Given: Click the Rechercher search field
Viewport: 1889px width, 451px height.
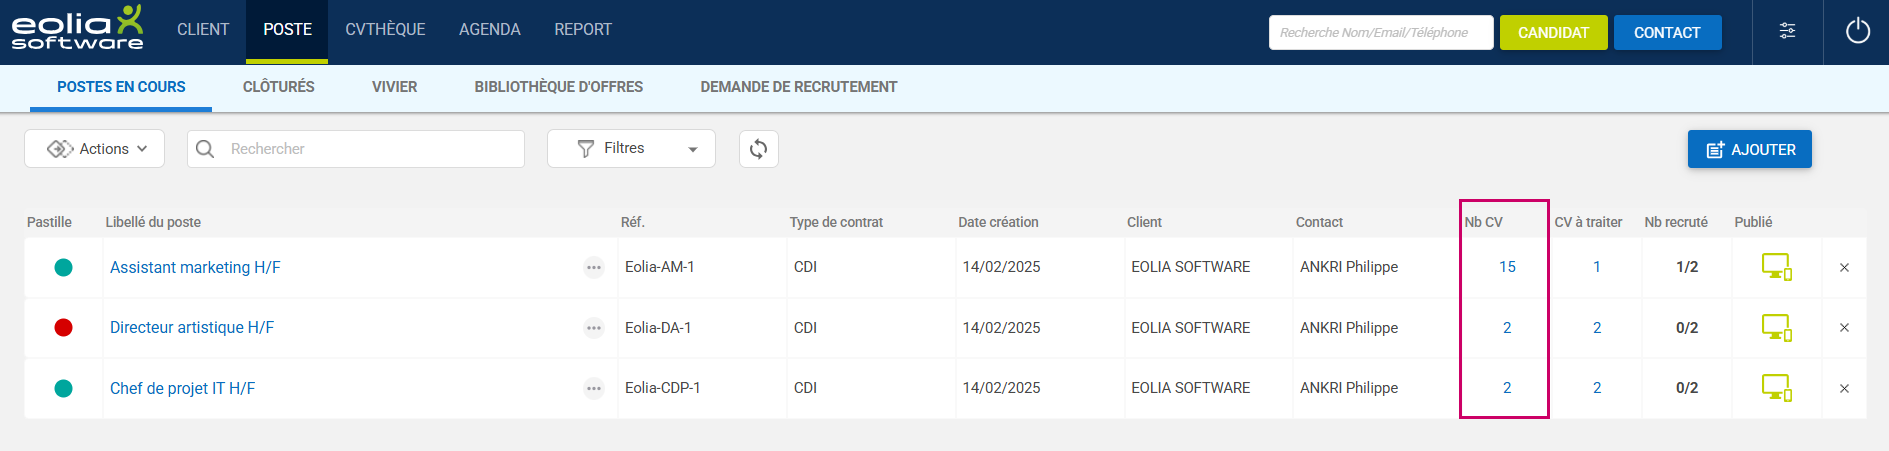Looking at the screenshot, I should tap(370, 149).
